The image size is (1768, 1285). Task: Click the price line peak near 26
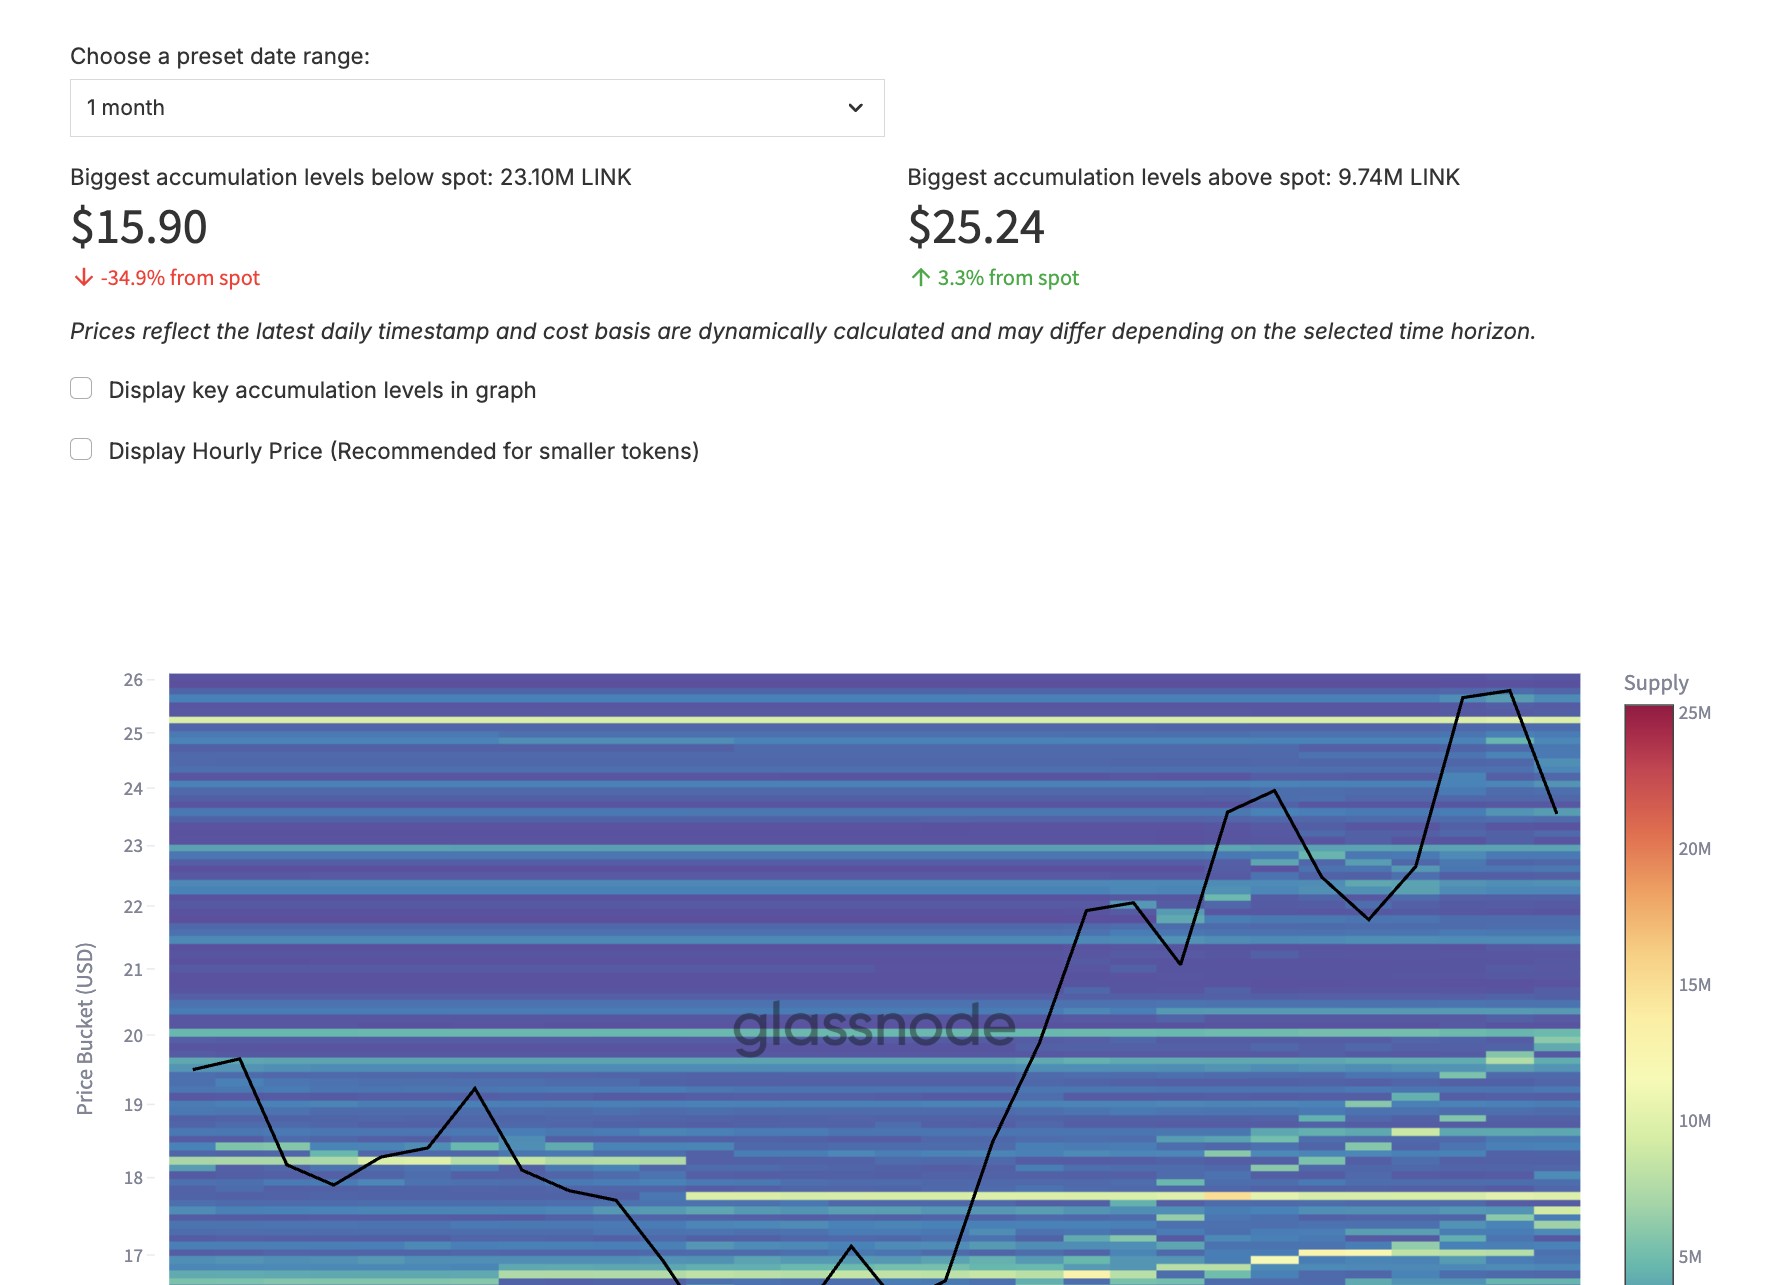tap(1509, 691)
